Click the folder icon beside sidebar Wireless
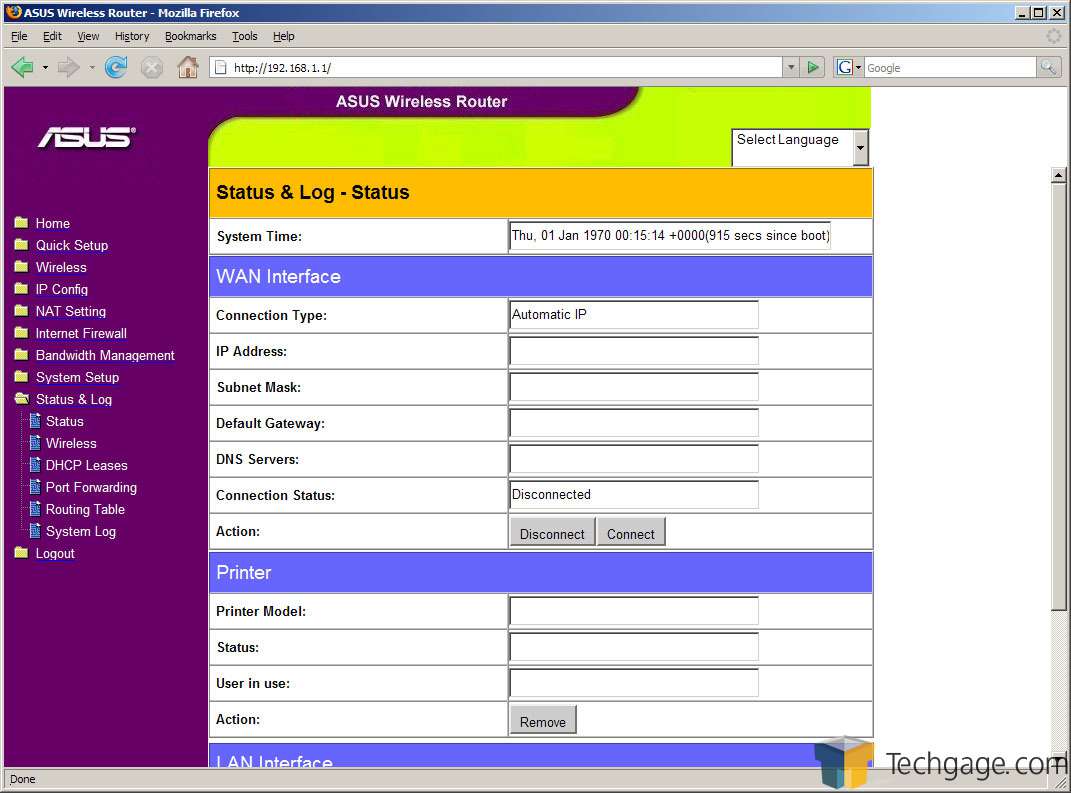The height and width of the screenshot is (793, 1071). pos(21,266)
